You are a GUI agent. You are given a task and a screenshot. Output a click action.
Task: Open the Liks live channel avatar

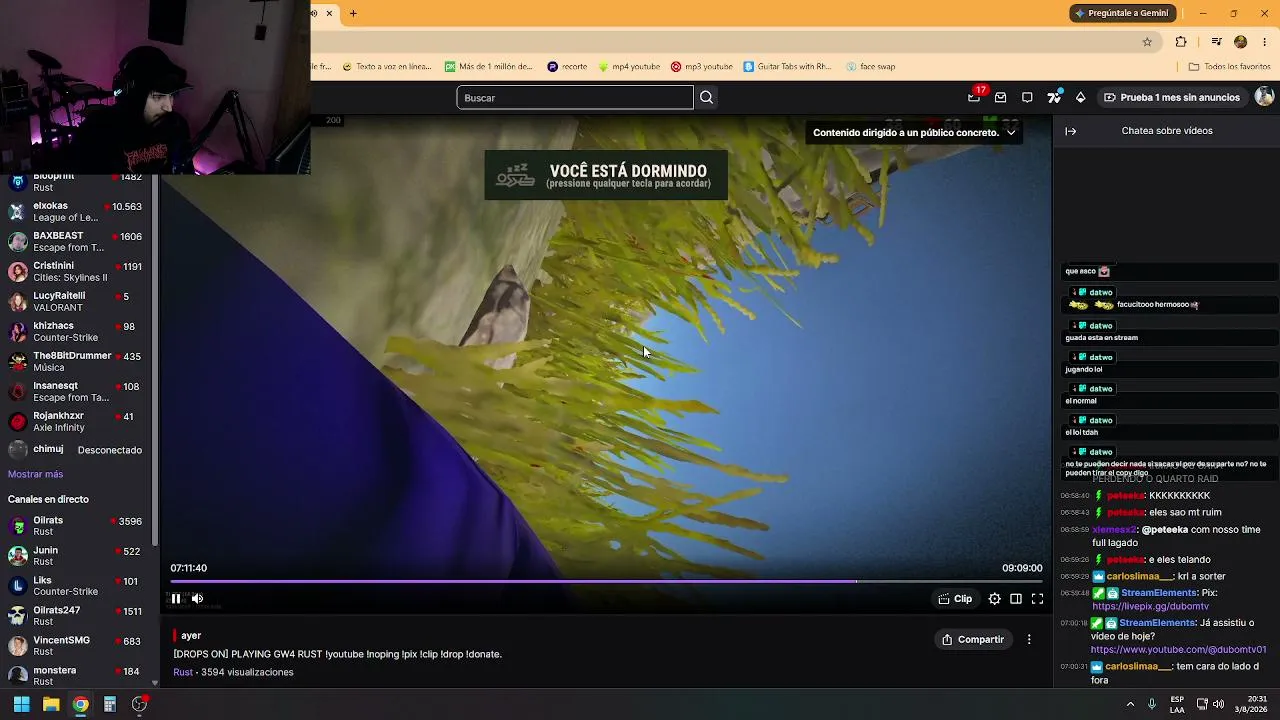(x=17, y=586)
